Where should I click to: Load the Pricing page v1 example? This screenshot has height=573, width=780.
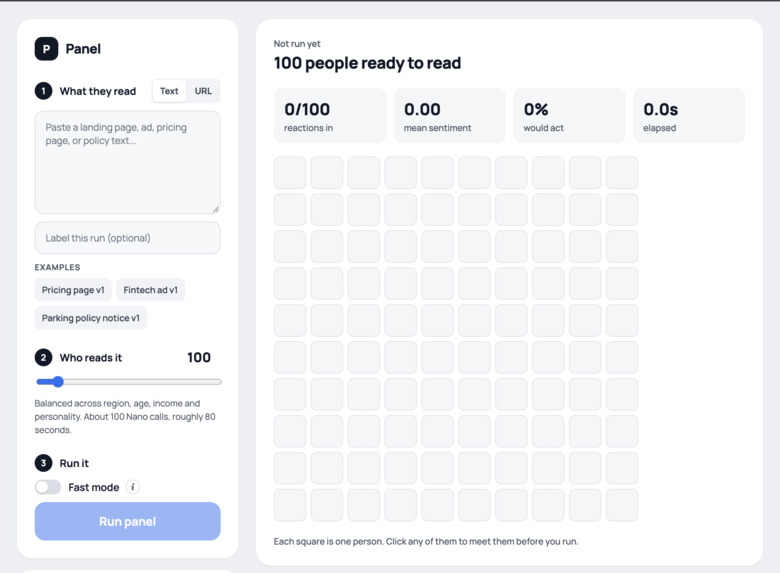[x=73, y=290]
